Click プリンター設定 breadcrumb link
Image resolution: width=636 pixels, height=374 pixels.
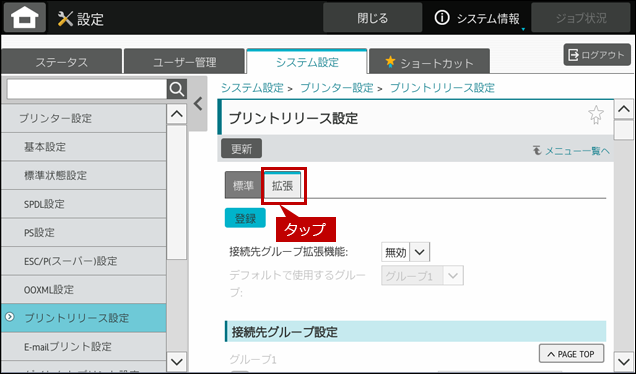coord(337,88)
